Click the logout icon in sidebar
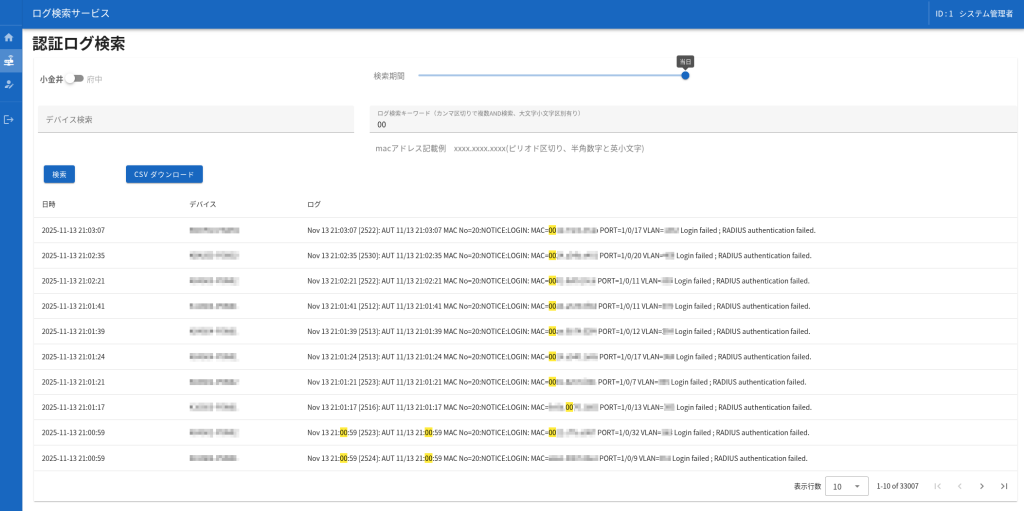 click(x=9, y=120)
